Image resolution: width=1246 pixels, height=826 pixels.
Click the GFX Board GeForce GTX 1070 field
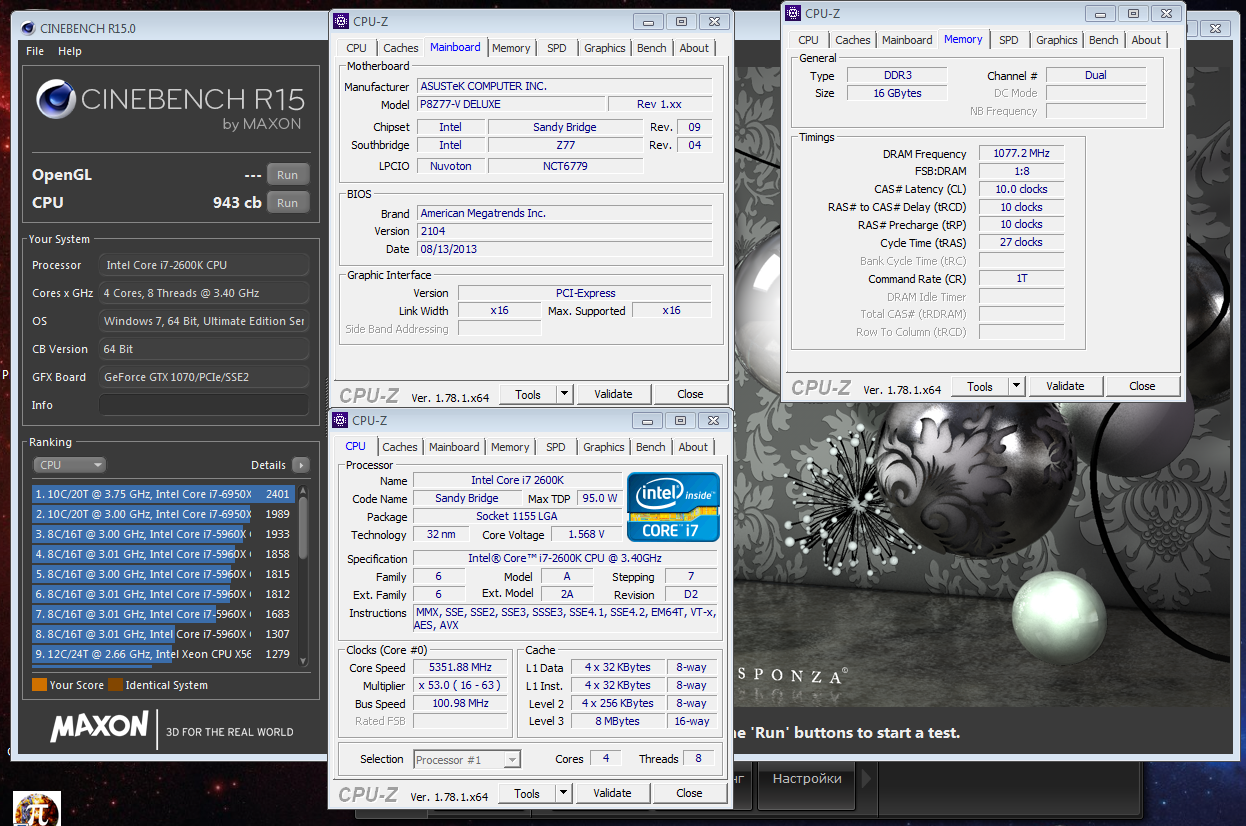pyautogui.click(x=204, y=377)
